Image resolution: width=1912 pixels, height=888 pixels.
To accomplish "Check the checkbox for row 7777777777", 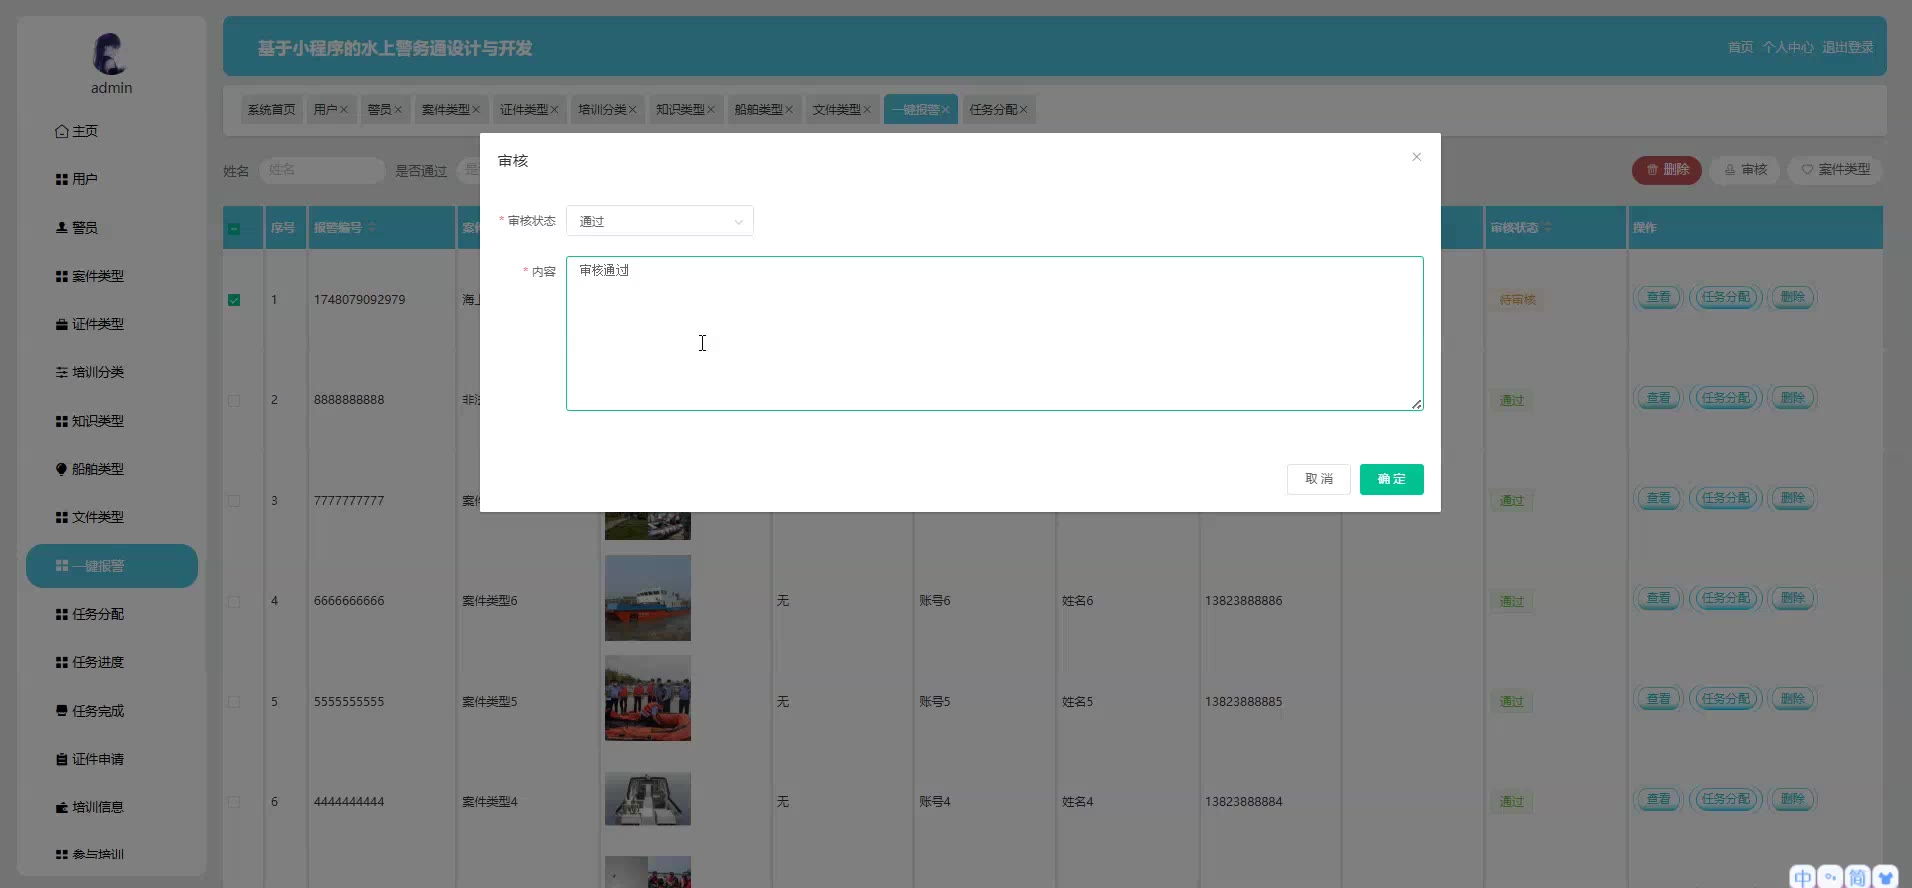I will 234,501.
